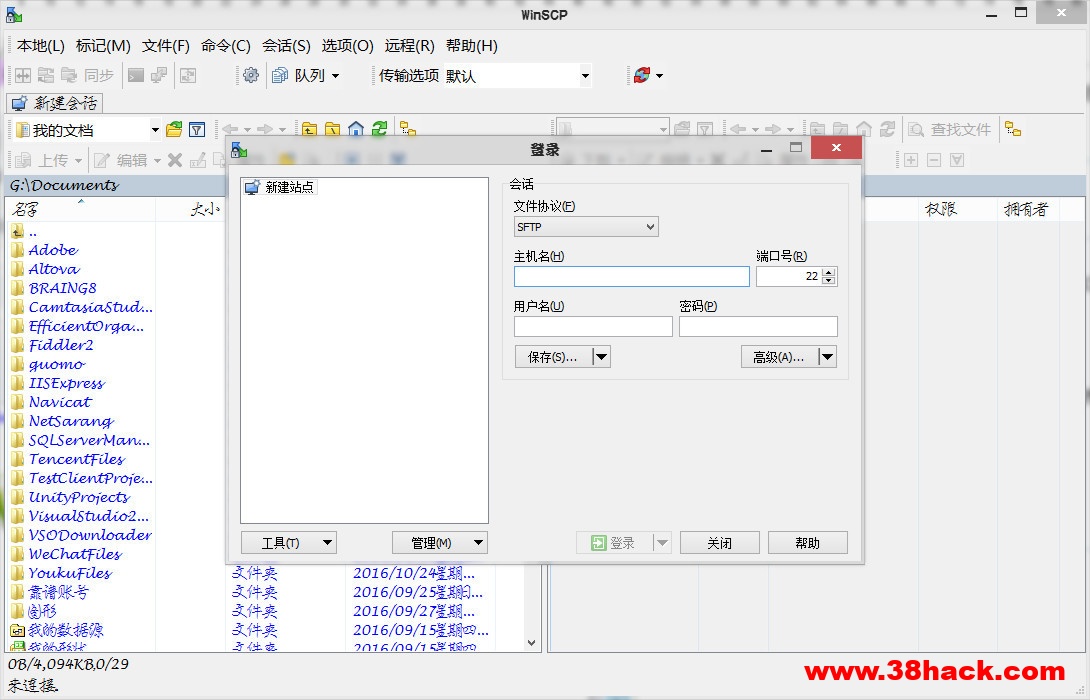This screenshot has height=700, width=1090.
Task: Click the 编辑 edit button
Action: click(127, 161)
